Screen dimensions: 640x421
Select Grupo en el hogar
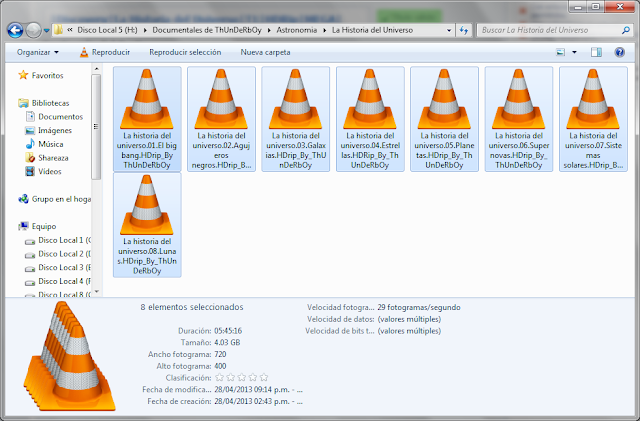click(54, 199)
